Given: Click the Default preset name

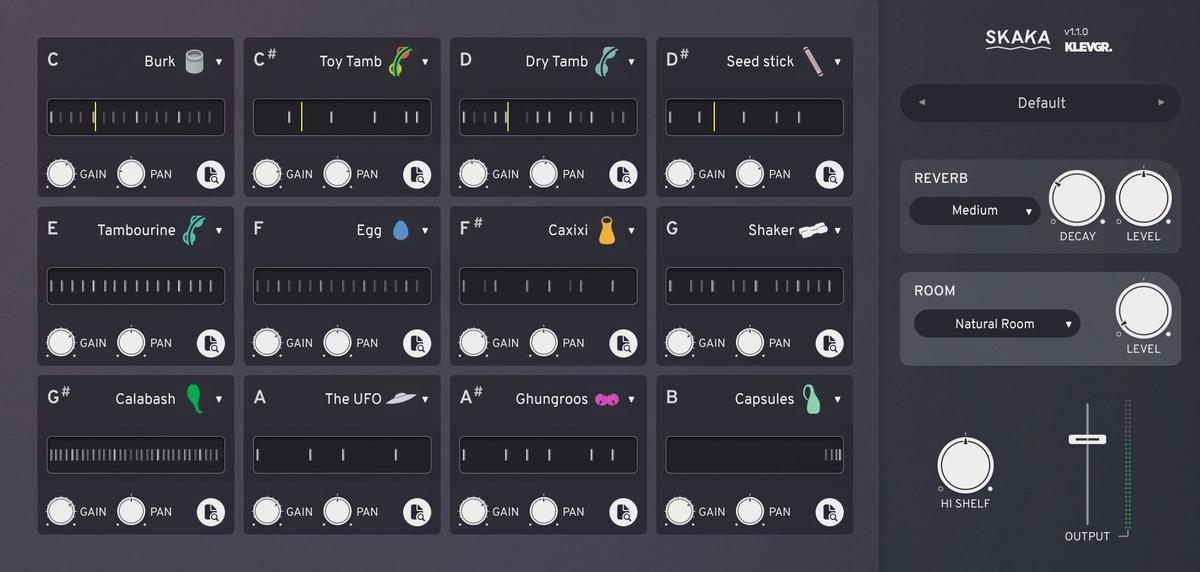Looking at the screenshot, I should coord(1041,103).
